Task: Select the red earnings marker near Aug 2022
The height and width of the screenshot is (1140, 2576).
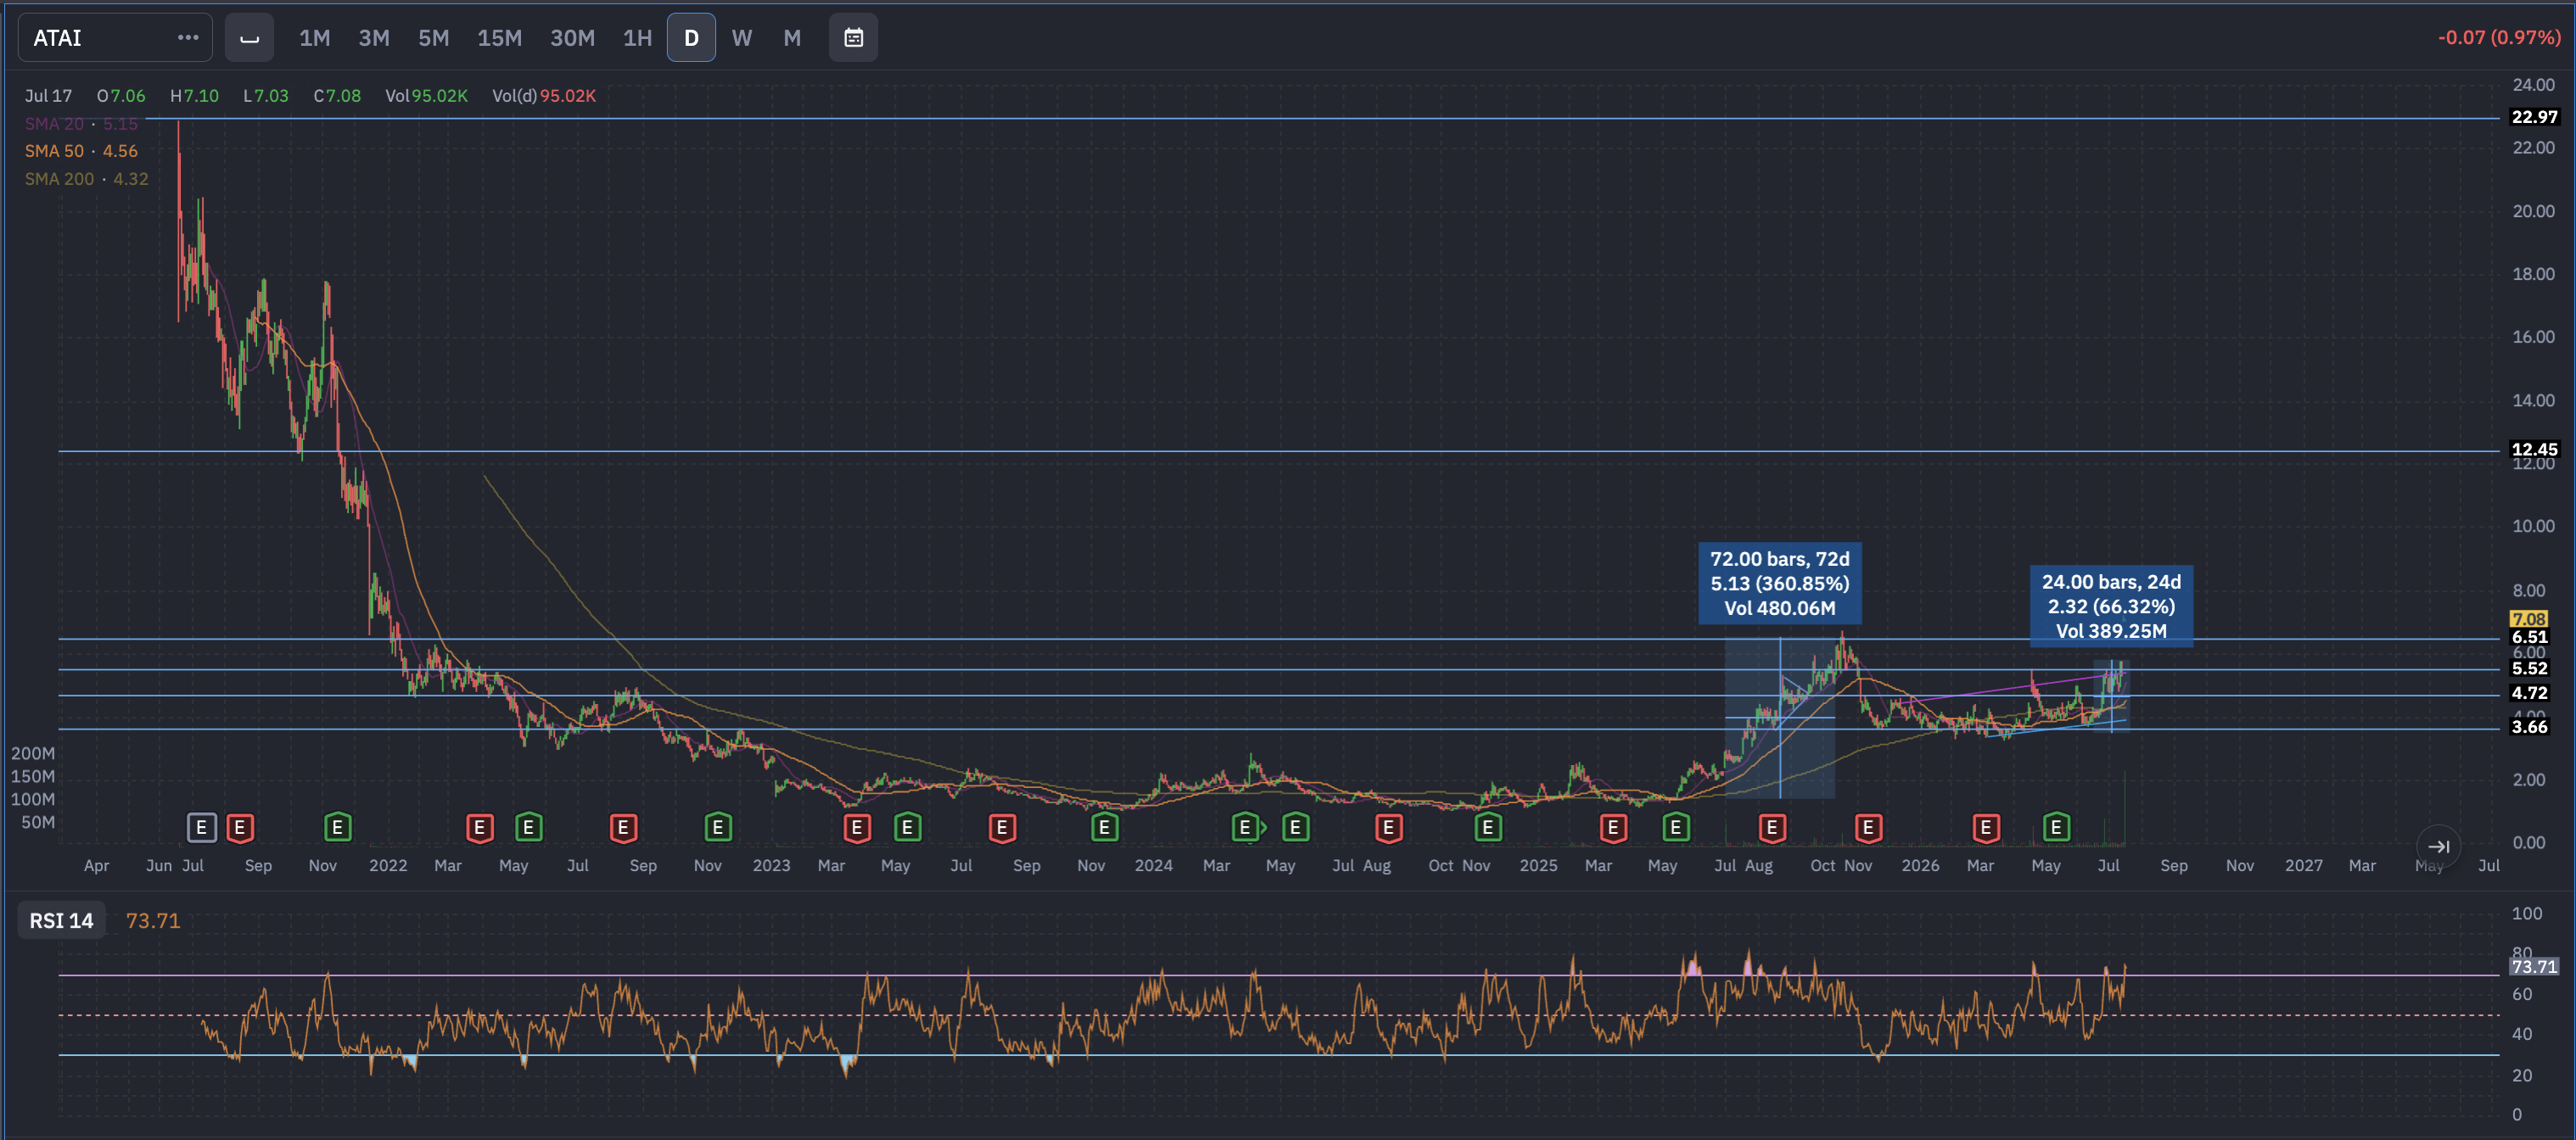Action: (623, 827)
